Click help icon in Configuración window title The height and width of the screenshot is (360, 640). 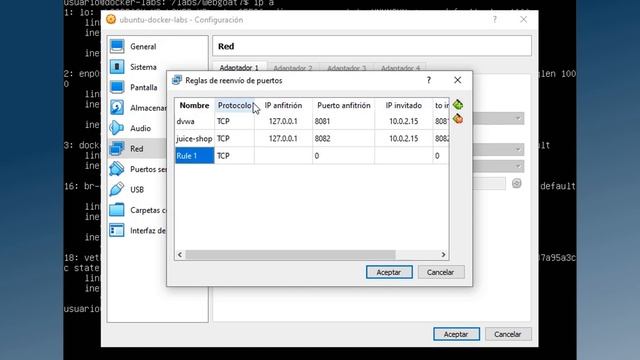(495, 19)
